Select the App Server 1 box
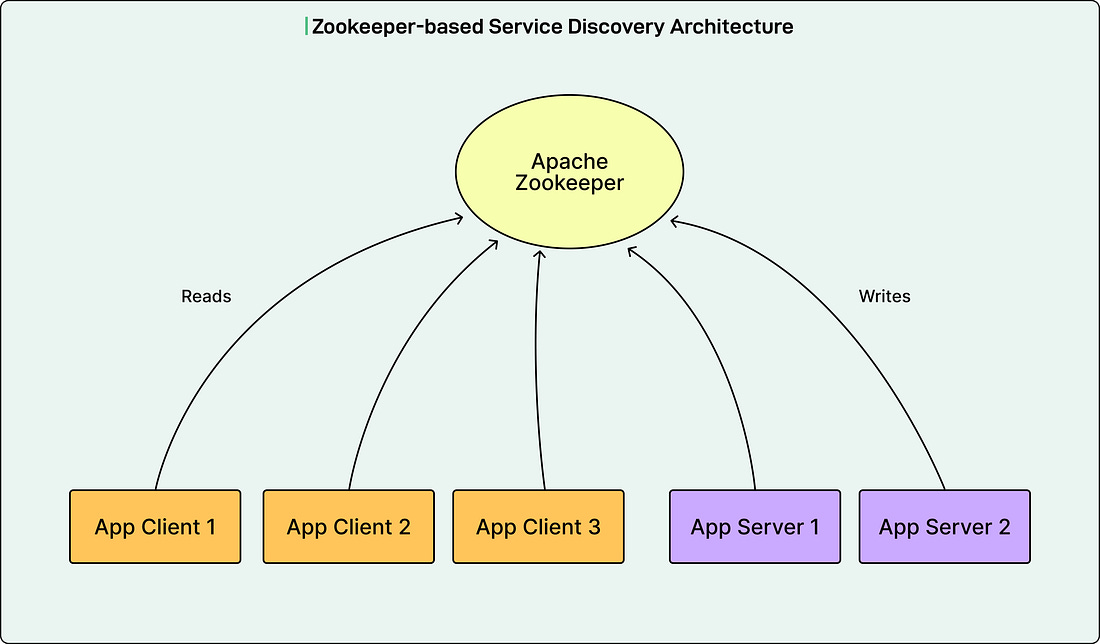Viewport: 1100px width, 644px height. [x=755, y=527]
